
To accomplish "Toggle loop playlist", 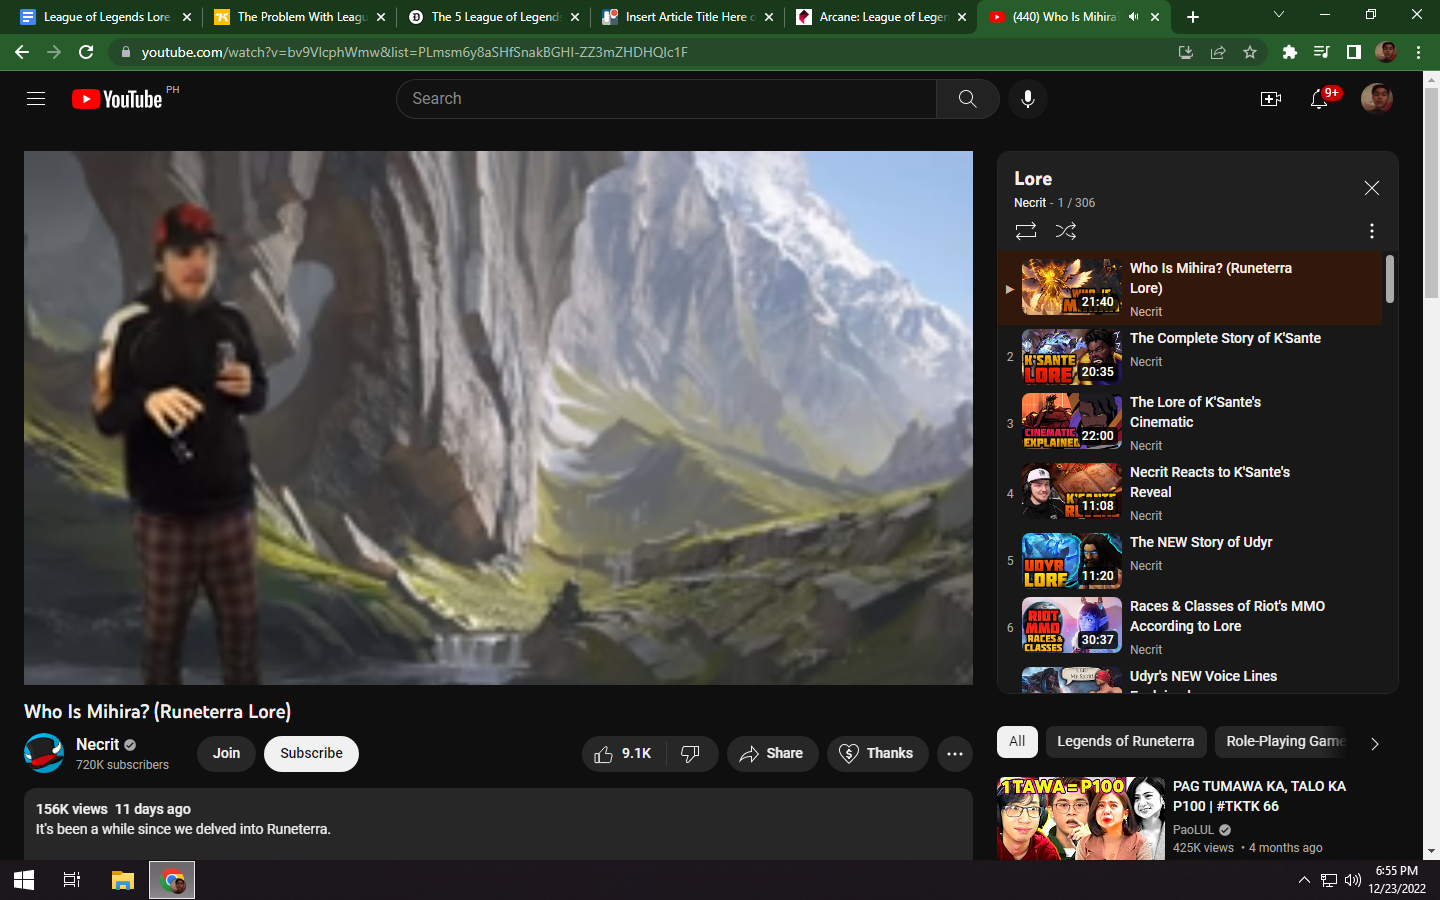I will pyautogui.click(x=1026, y=231).
